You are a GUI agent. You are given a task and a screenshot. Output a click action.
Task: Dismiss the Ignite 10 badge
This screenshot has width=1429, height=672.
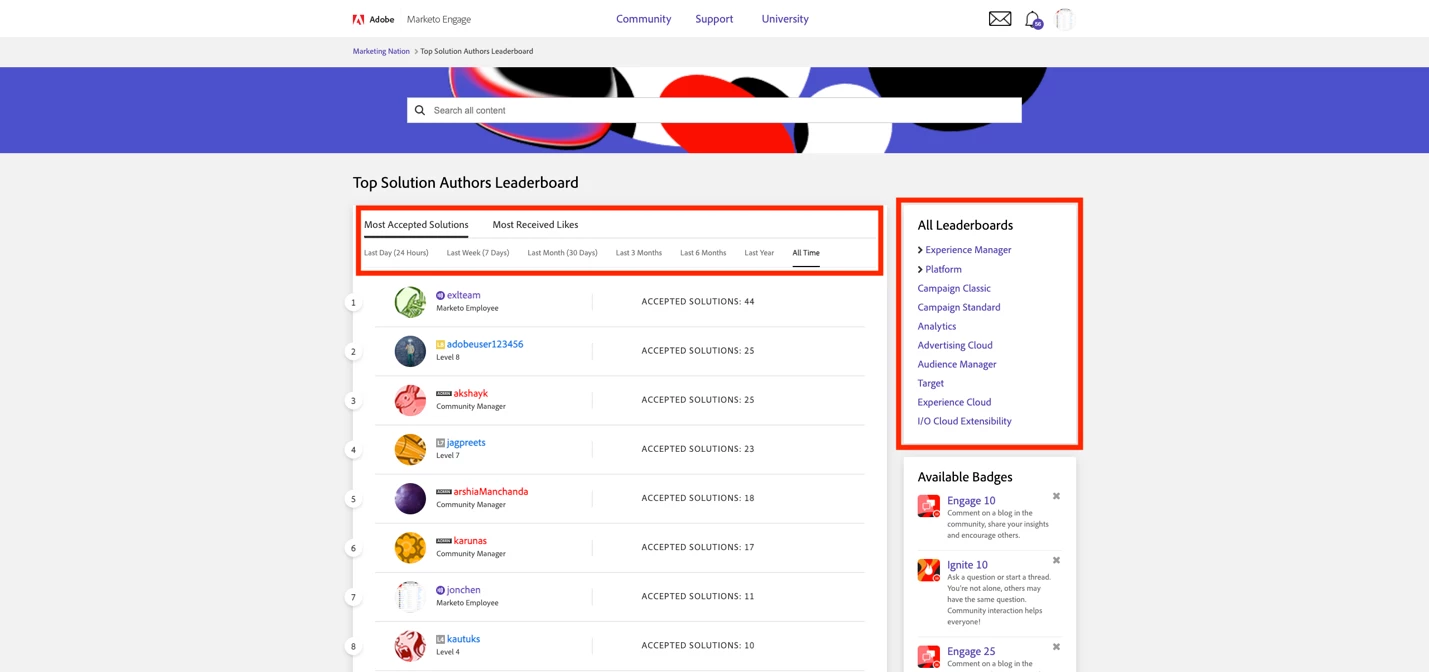[1056, 560]
